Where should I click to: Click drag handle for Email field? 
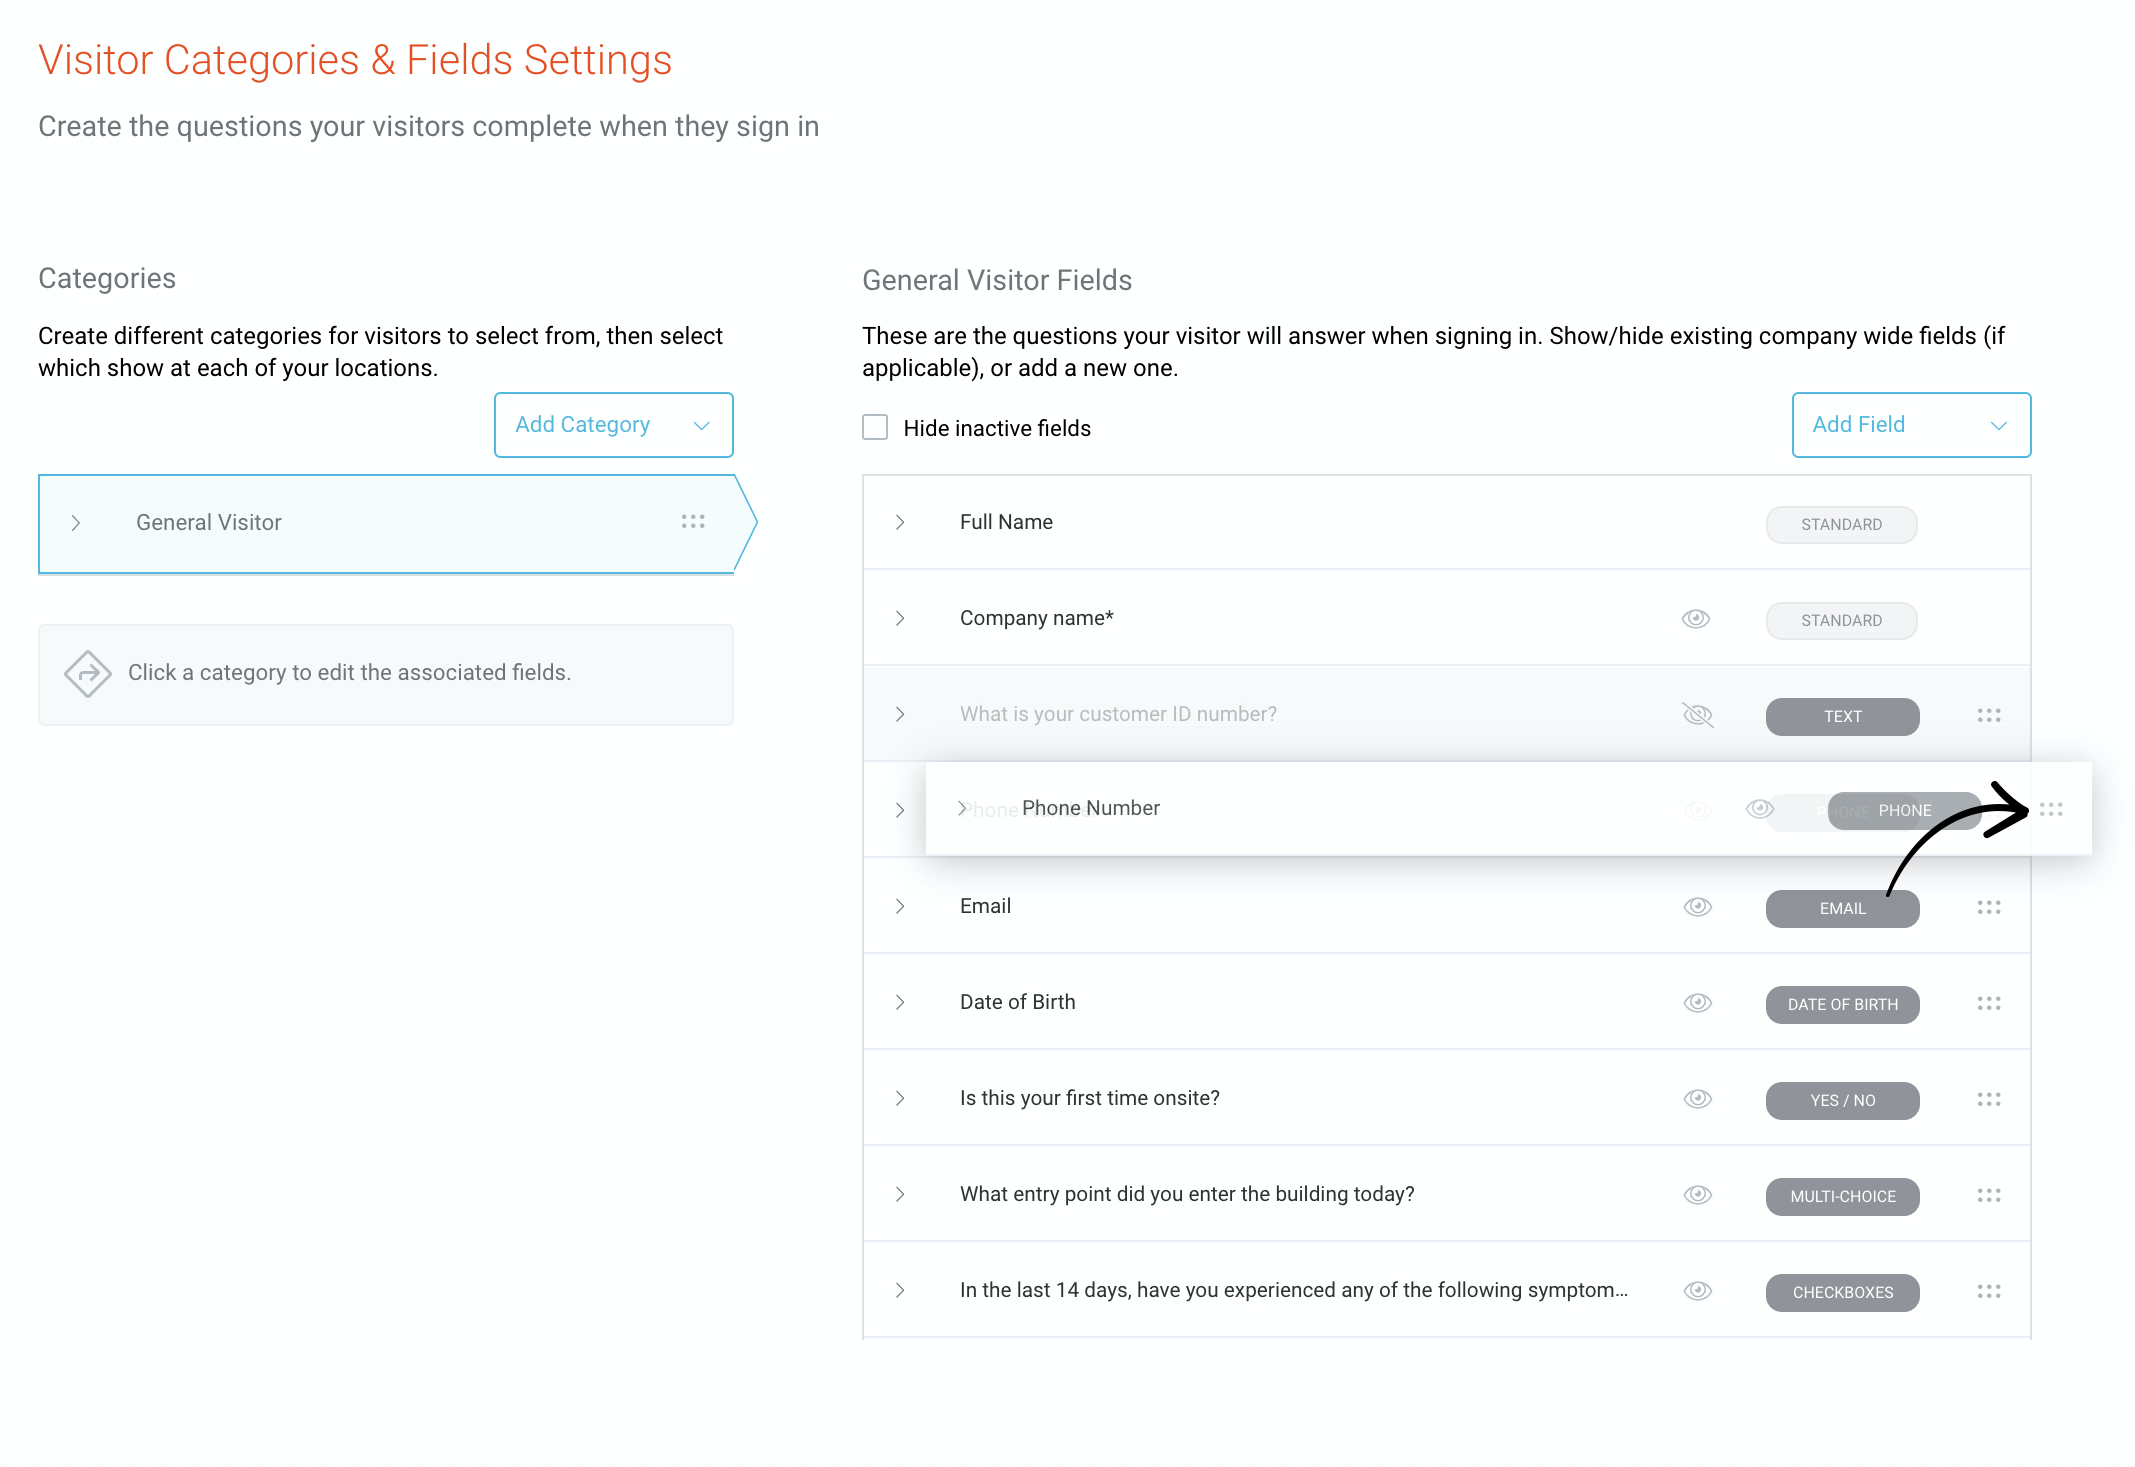1988,907
